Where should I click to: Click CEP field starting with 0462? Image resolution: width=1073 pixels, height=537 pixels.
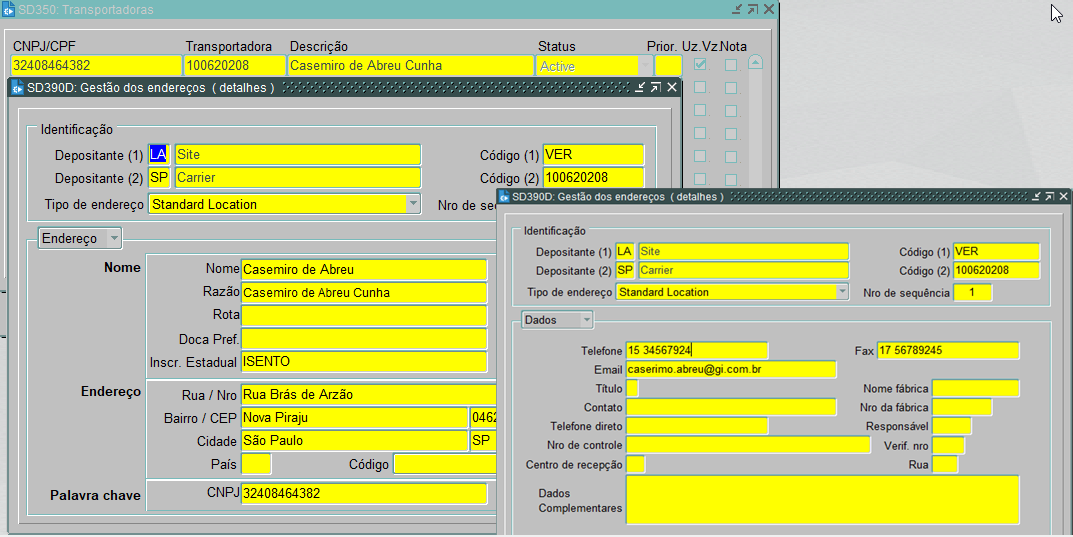pyautogui.click(x=484, y=417)
